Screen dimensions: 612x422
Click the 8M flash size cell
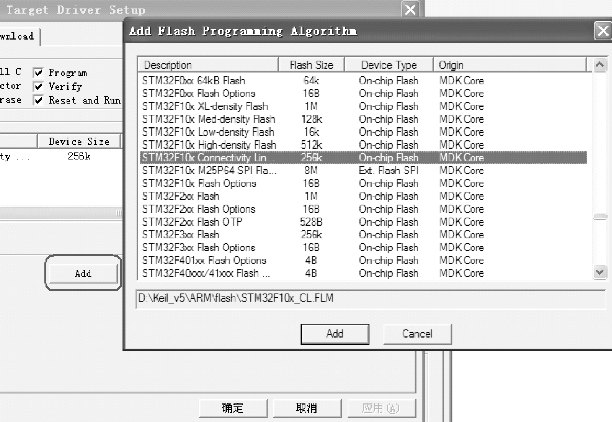311,171
